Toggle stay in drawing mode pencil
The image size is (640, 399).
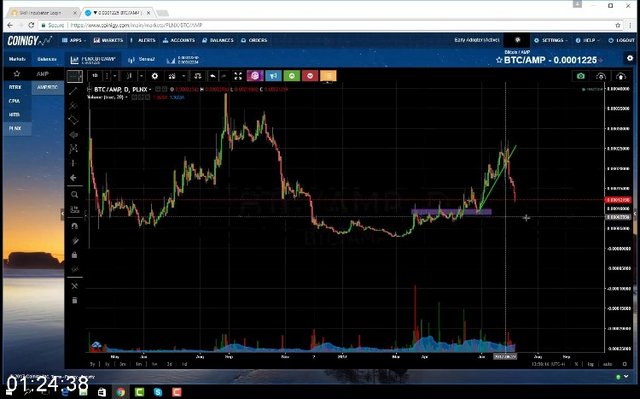tap(74, 241)
